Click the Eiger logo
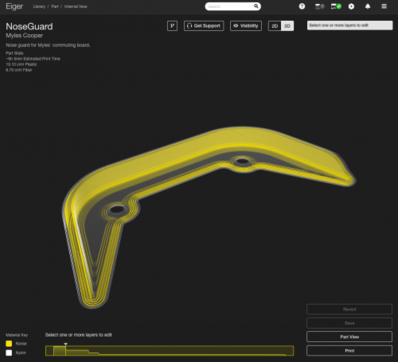 point(14,7)
